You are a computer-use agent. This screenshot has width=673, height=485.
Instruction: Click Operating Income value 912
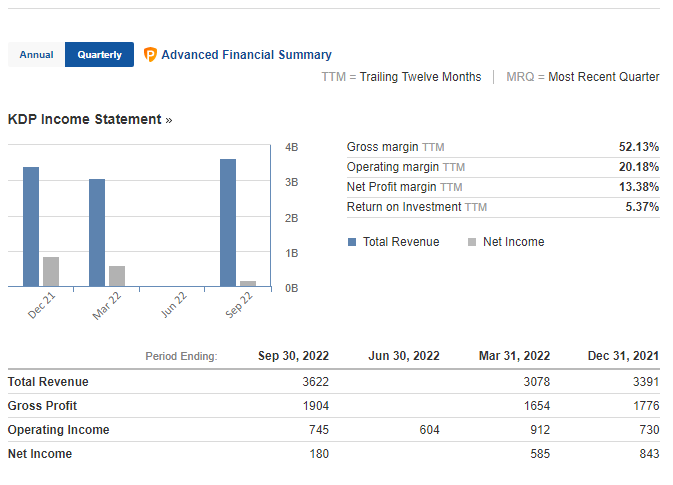(x=540, y=430)
